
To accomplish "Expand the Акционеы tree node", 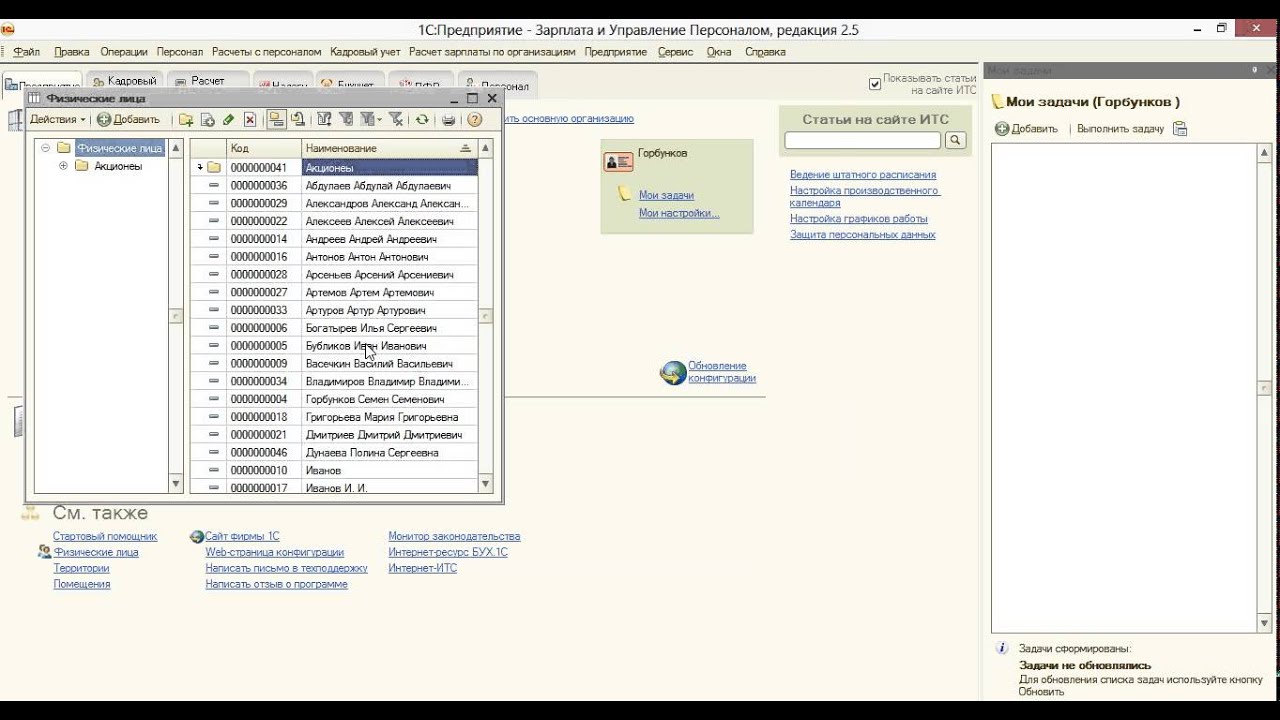I will 63,166.
